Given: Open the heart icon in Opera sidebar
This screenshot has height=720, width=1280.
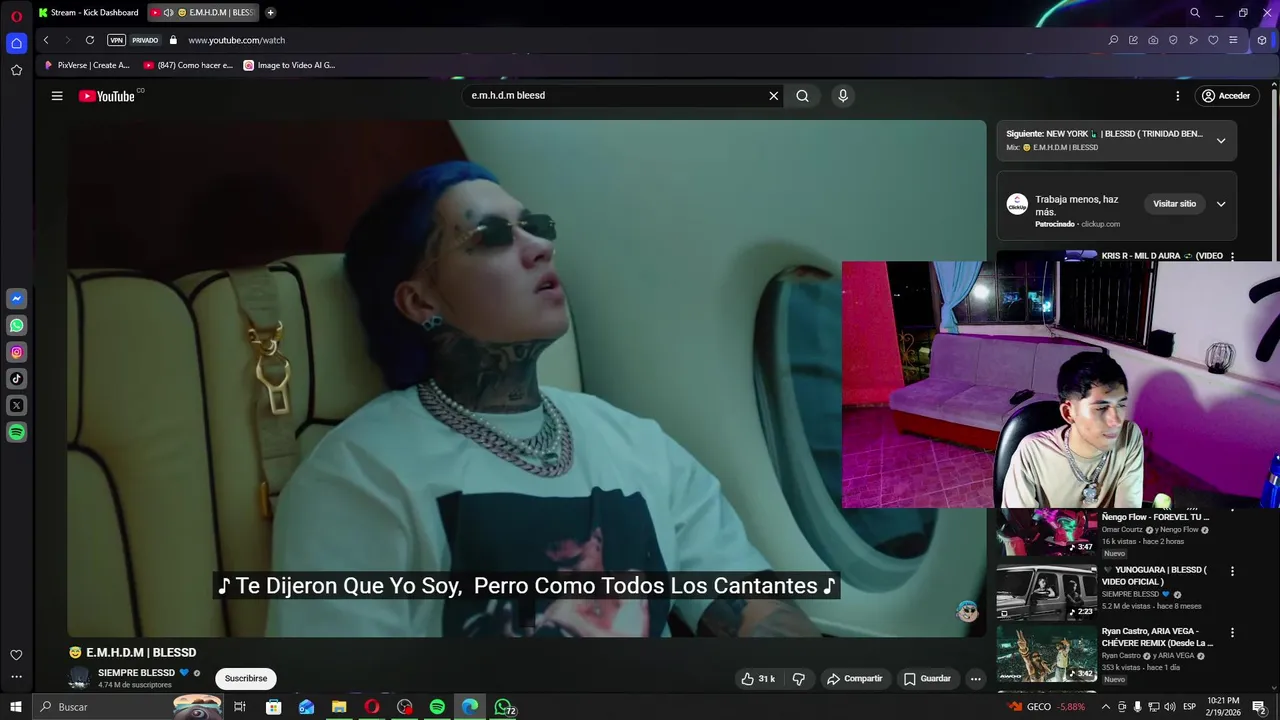Looking at the screenshot, I should (x=16, y=655).
